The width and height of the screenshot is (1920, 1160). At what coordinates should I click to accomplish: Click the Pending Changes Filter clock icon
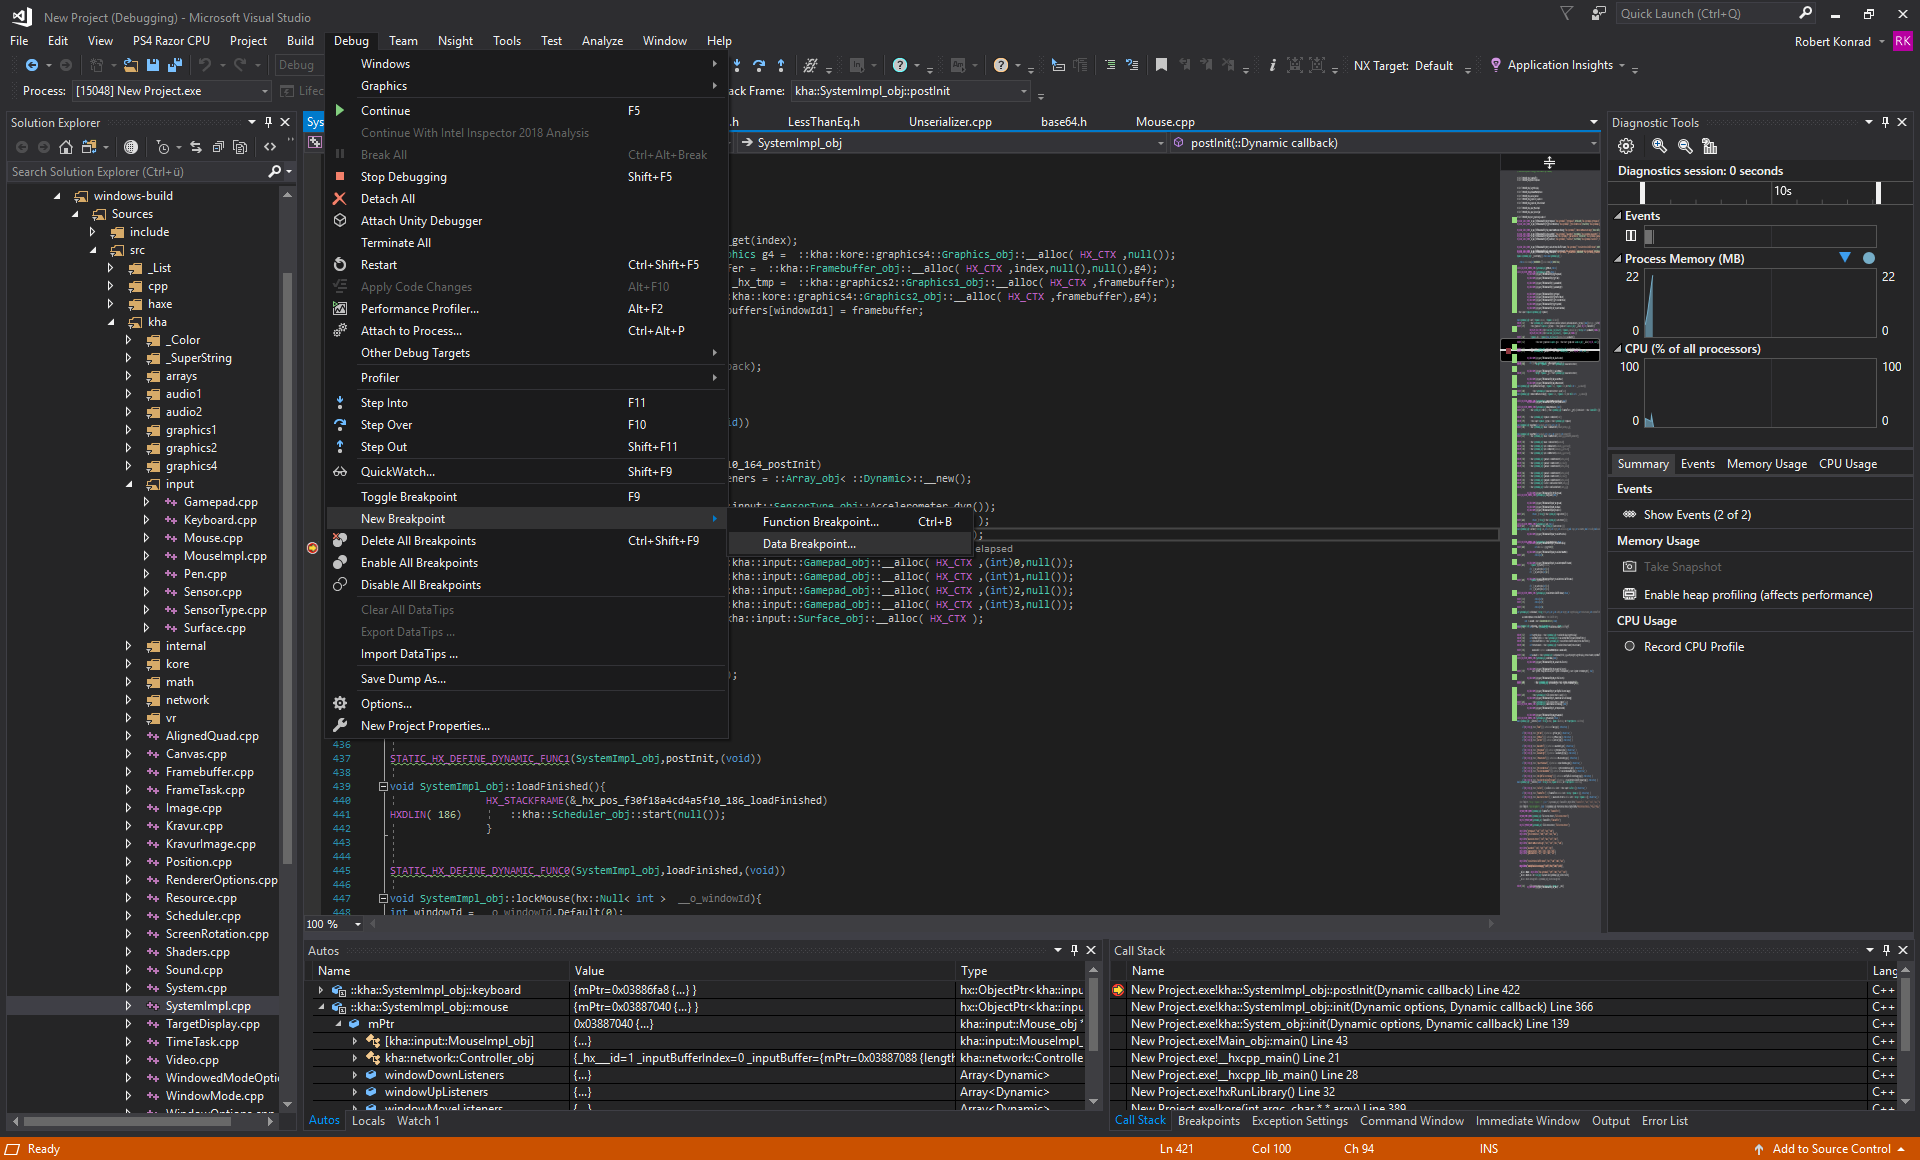click(x=162, y=147)
